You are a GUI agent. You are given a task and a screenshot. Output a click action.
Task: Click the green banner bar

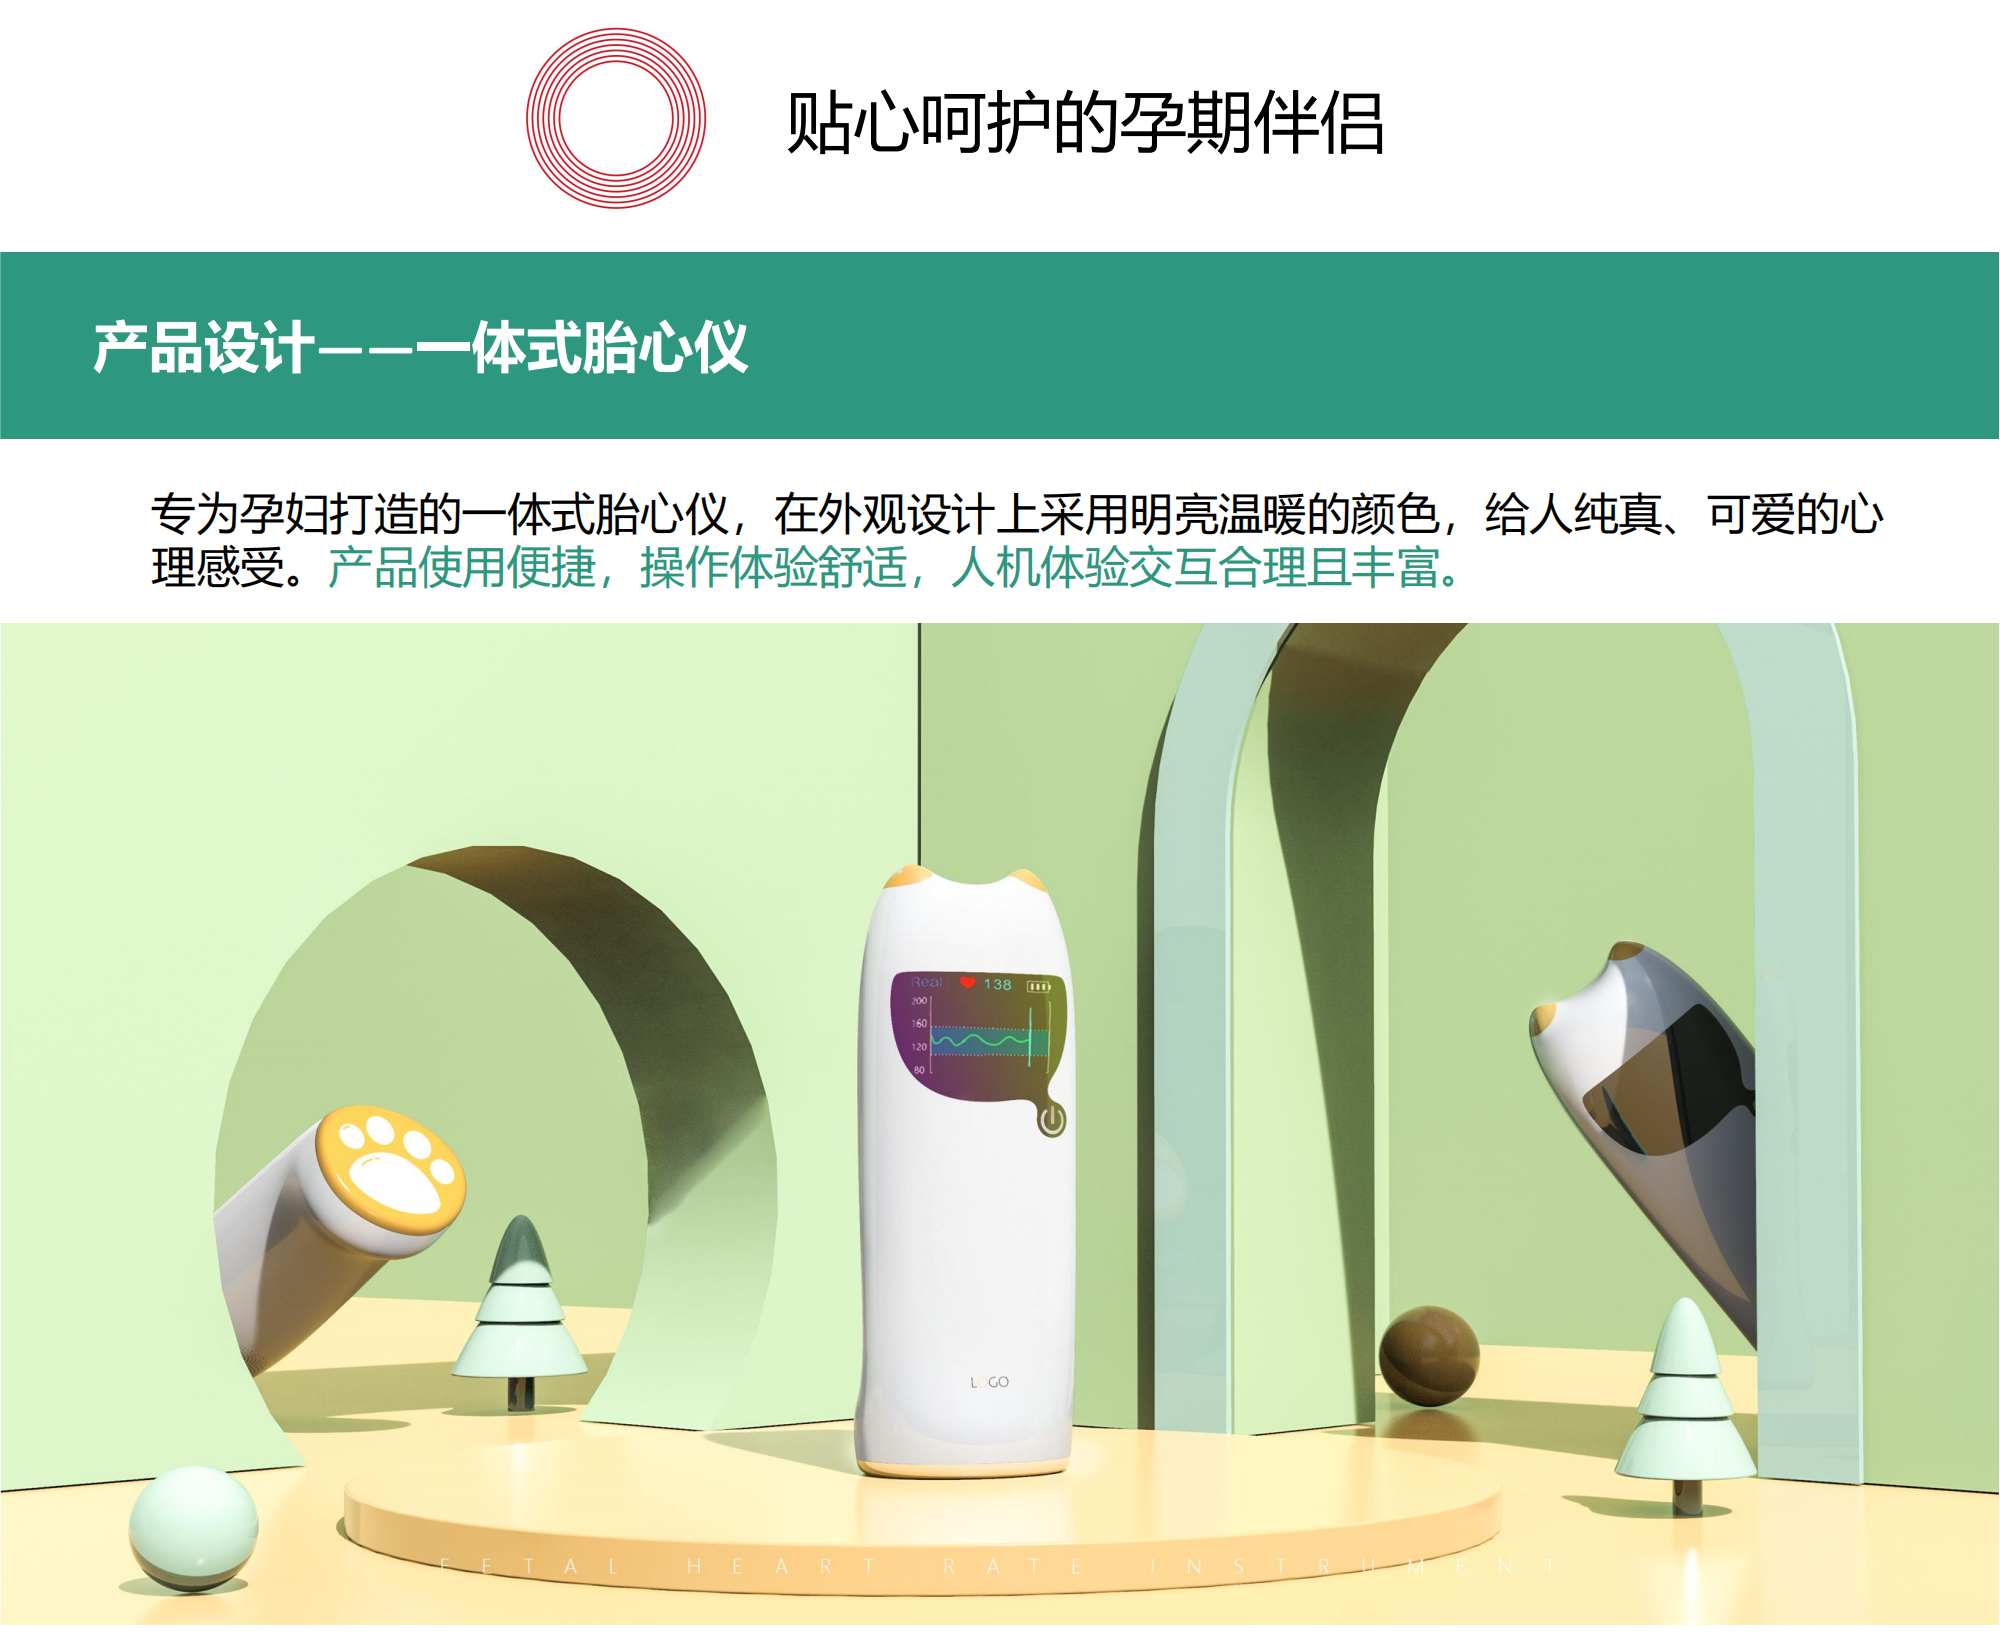1000,345
